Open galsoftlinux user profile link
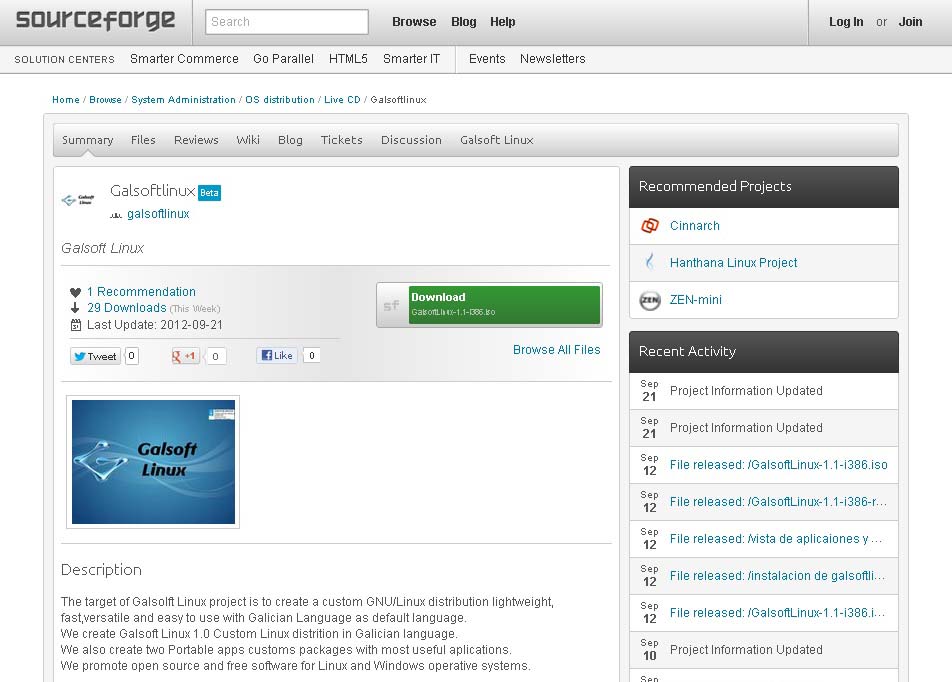 [x=158, y=214]
